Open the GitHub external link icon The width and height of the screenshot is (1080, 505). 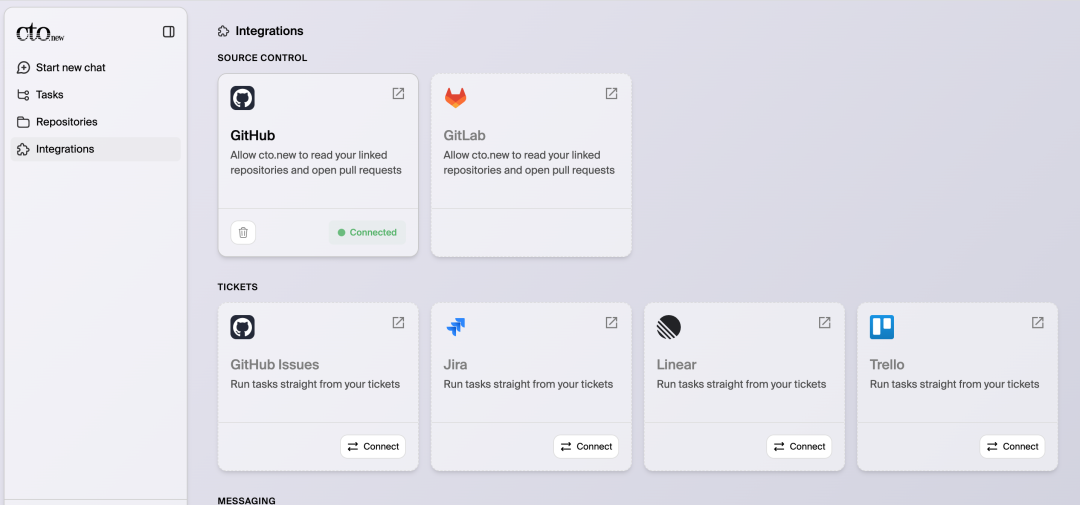coord(398,94)
